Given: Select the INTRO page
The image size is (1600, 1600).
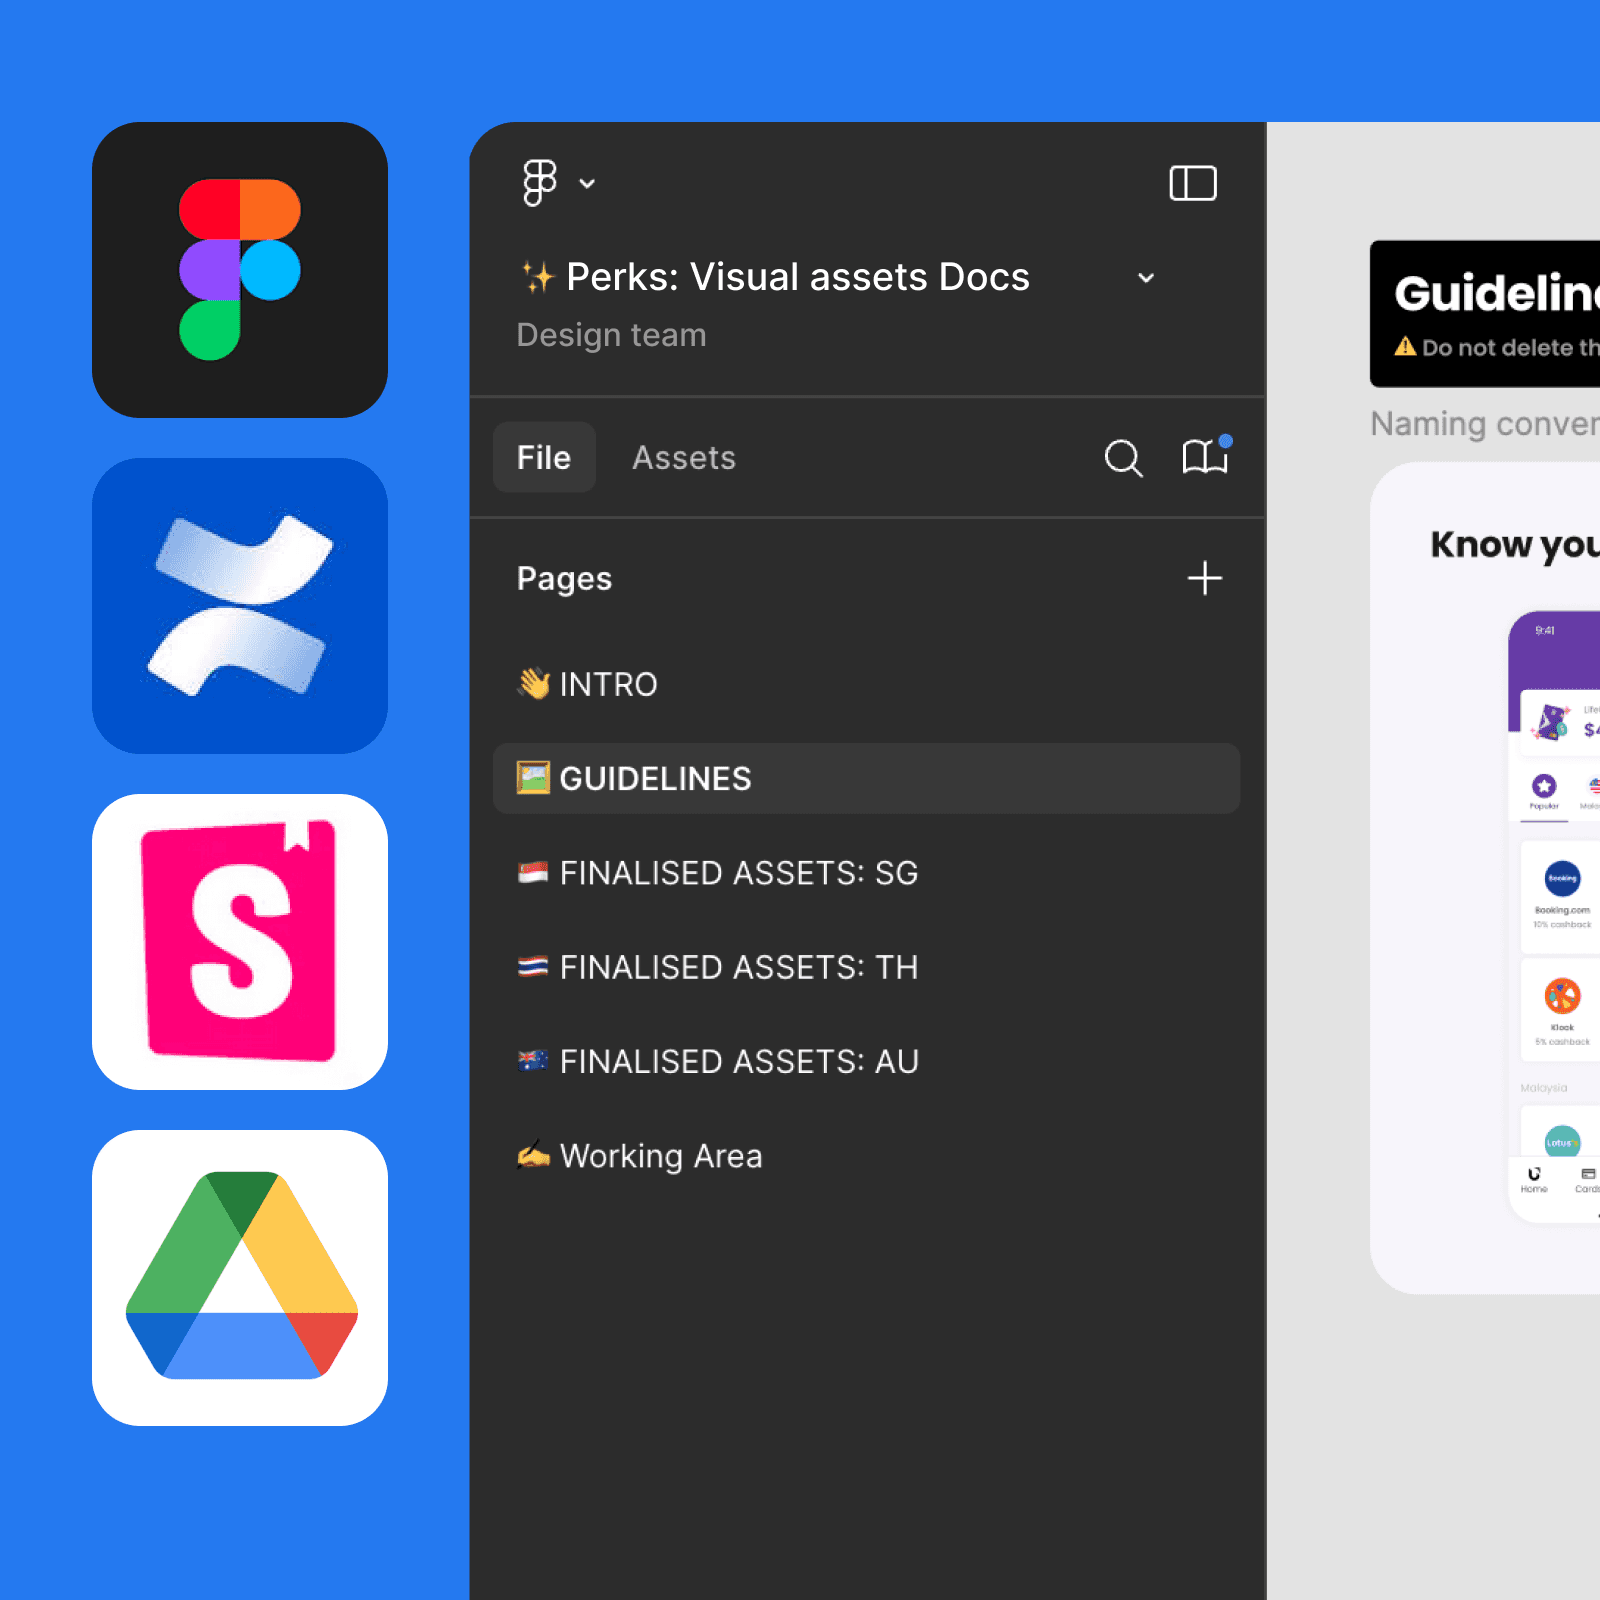Looking at the screenshot, I should click(x=866, y=684).
